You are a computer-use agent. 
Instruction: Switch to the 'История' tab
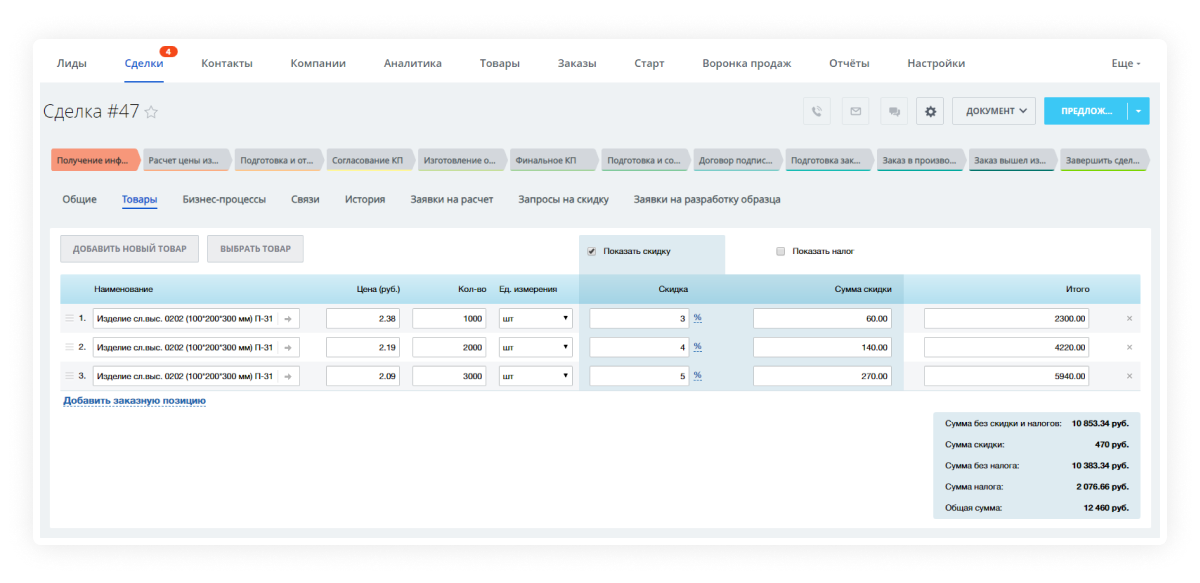(365, 199)
